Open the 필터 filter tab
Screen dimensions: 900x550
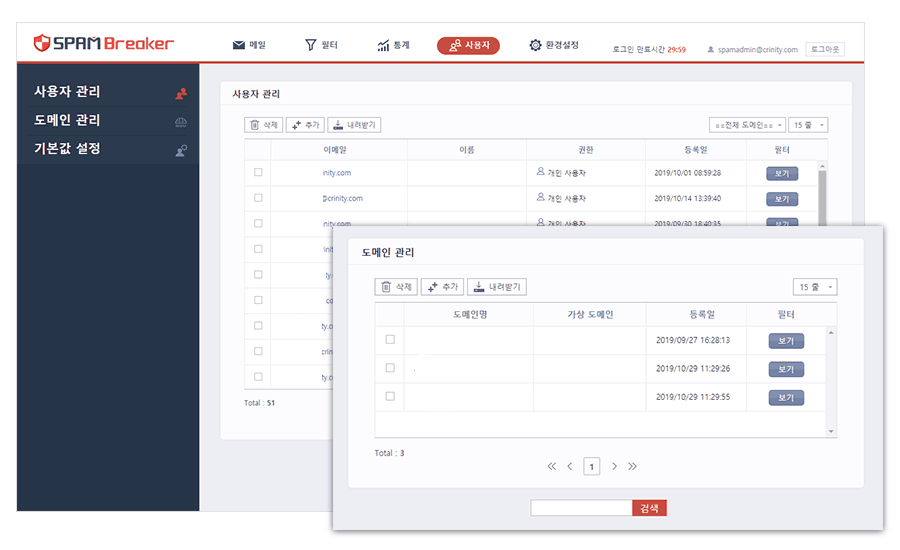321,45
